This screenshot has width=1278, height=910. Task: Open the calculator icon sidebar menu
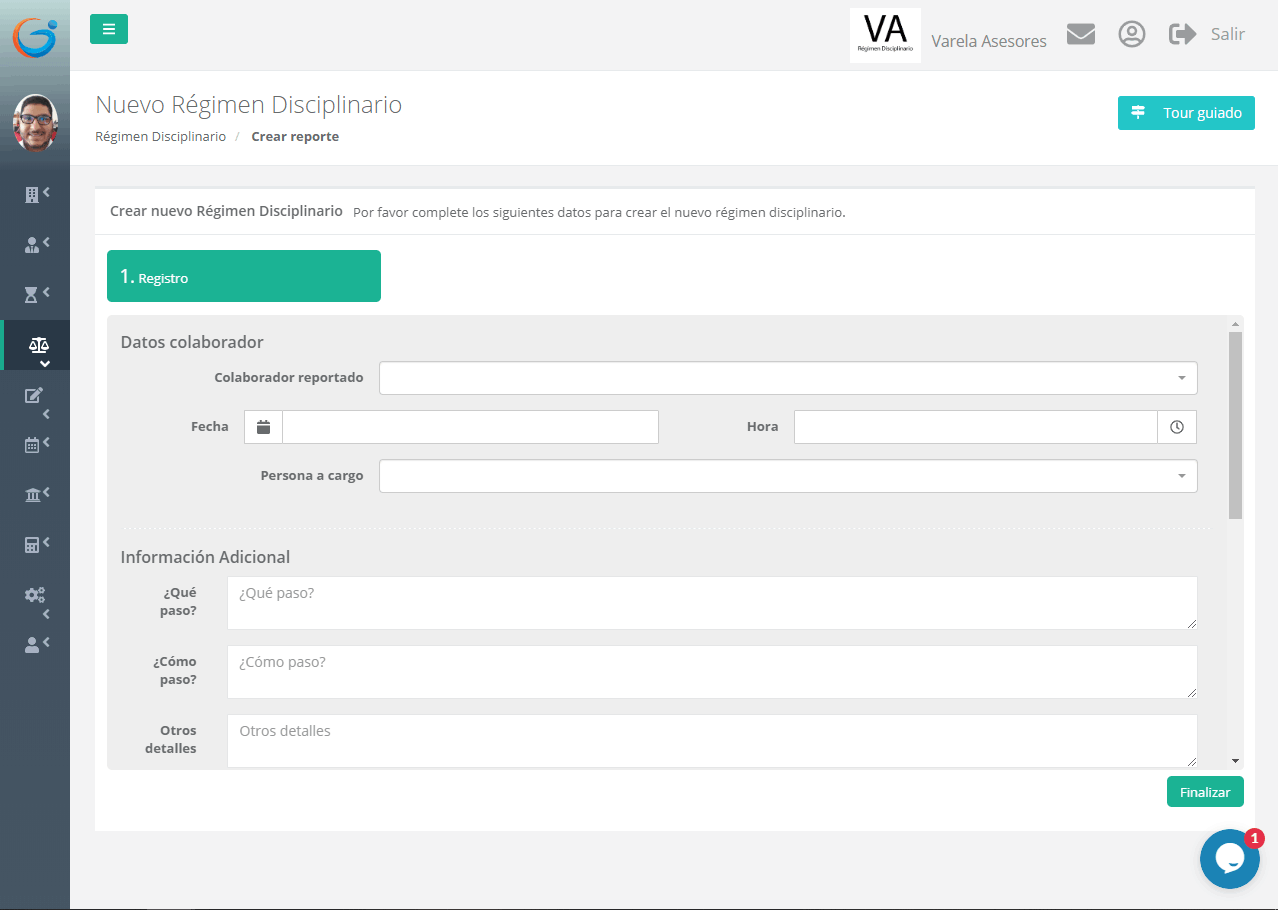(33, 545)
